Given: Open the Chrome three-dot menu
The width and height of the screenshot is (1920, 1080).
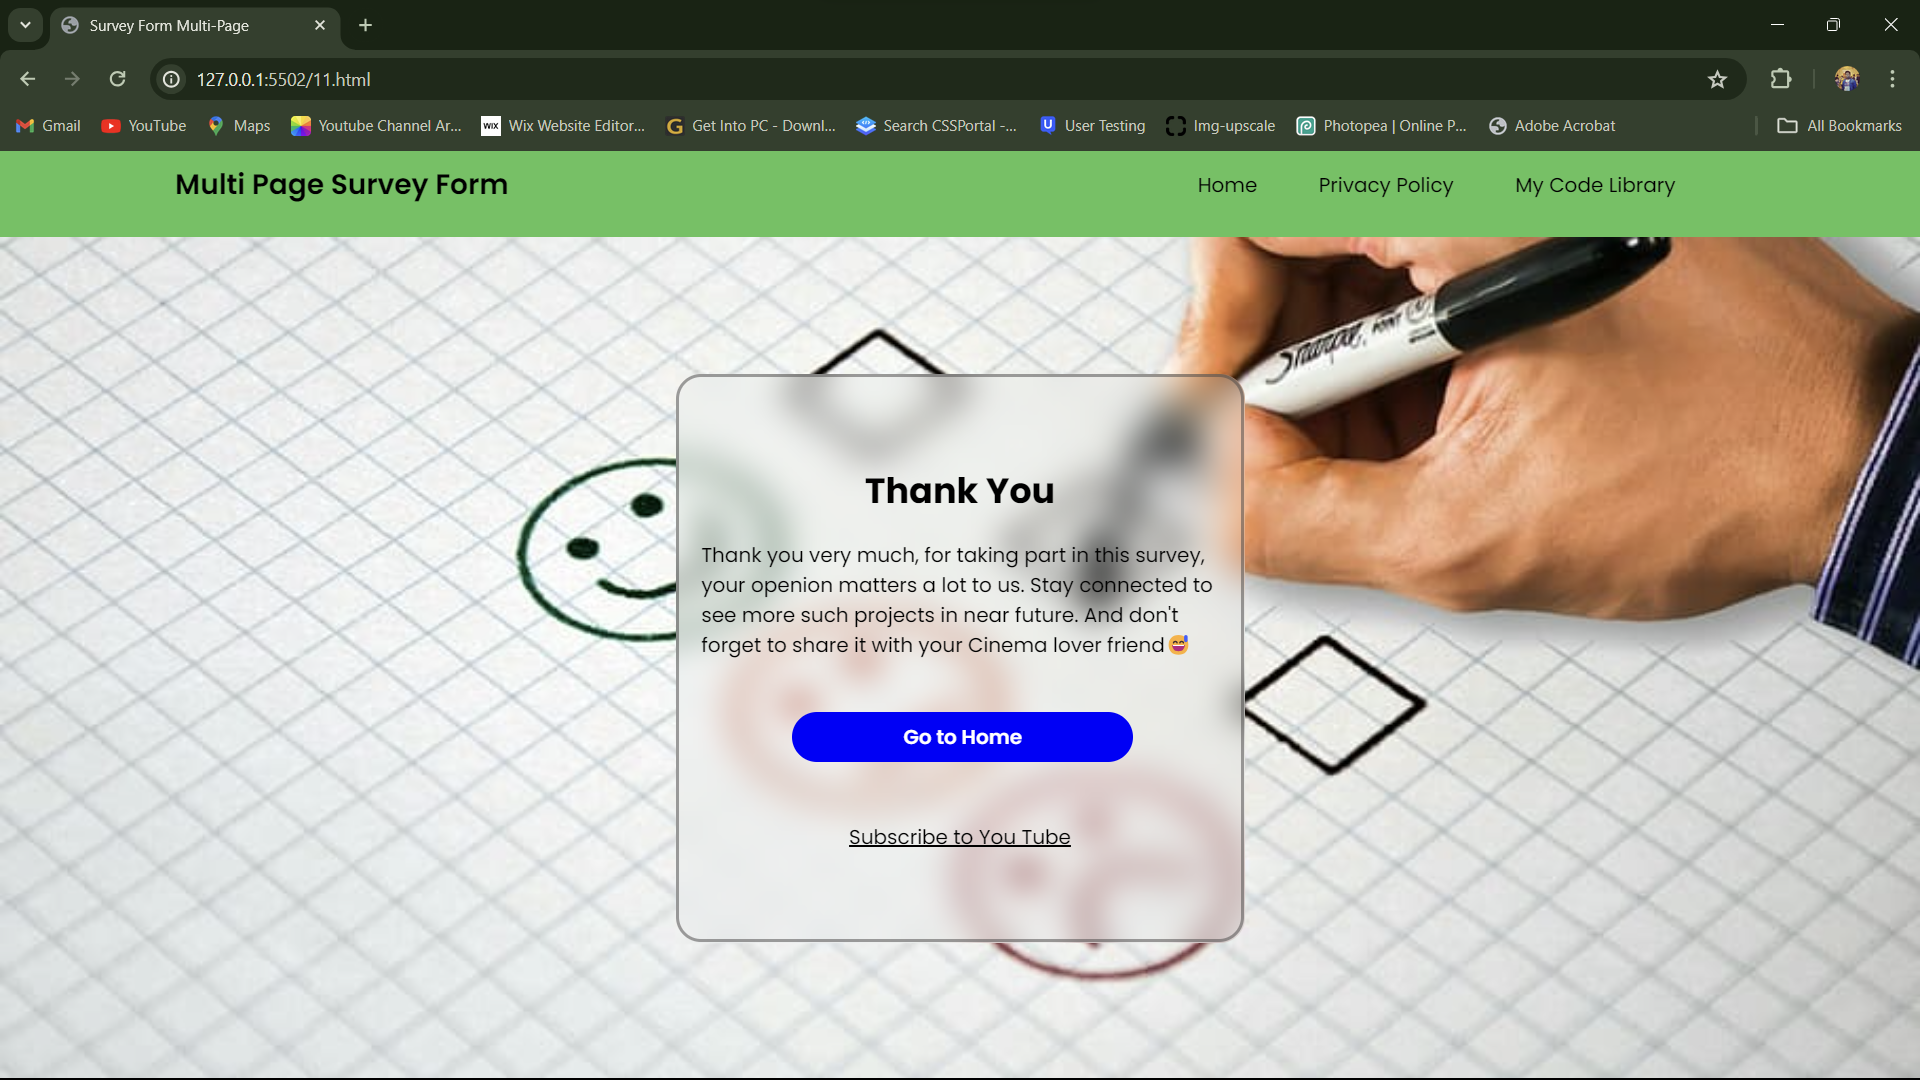Looking at the screenshot, I should coord(1892,79).
